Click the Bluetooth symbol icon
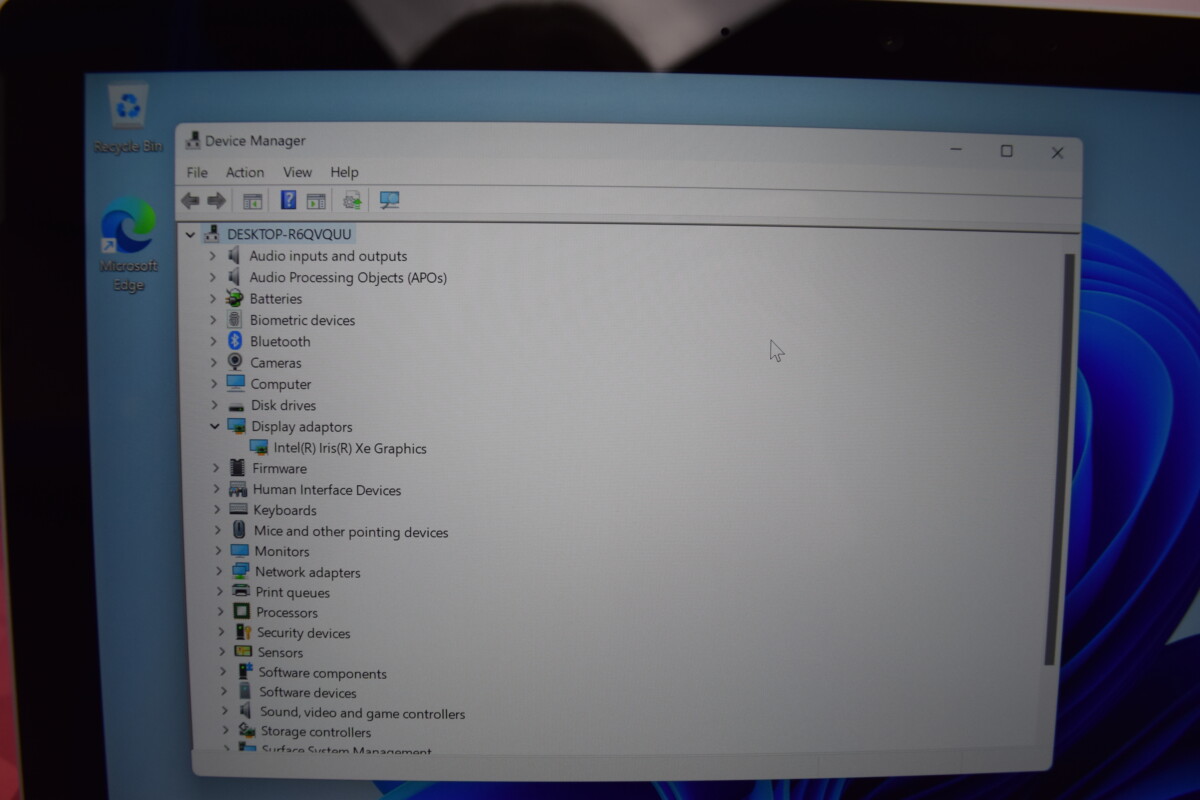Viewport: 1200px width, 800px height. coord(235,341)
